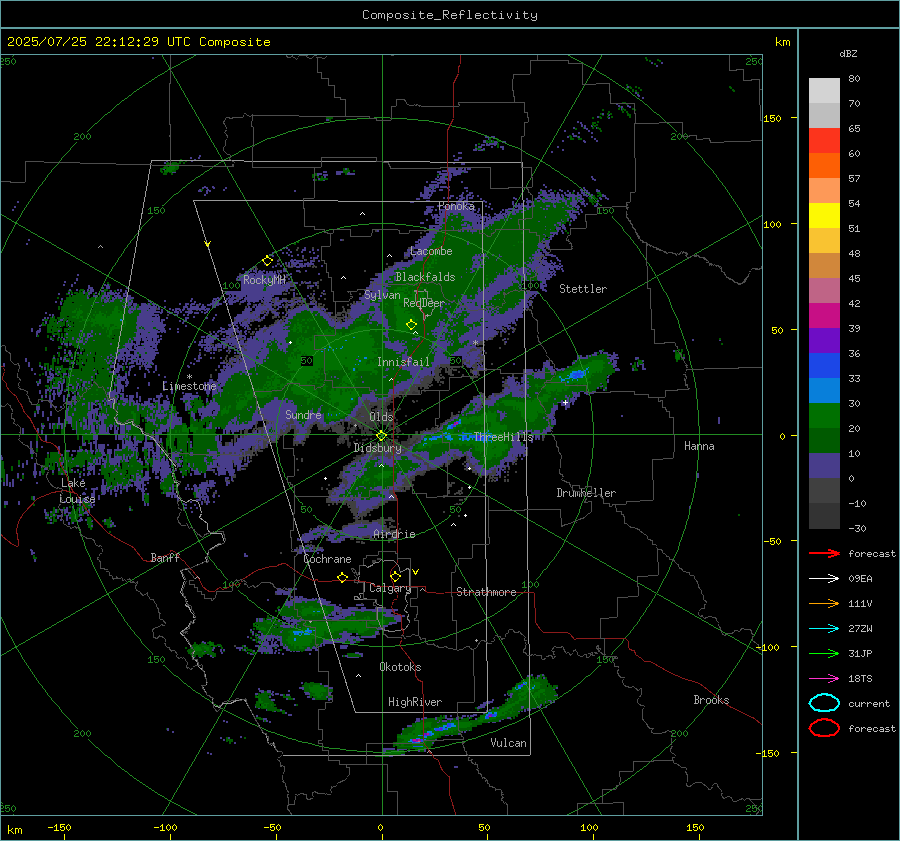This screenshot has width=900, height=841.
Task: Select the Didsbury label
Action: pos(377,448)
